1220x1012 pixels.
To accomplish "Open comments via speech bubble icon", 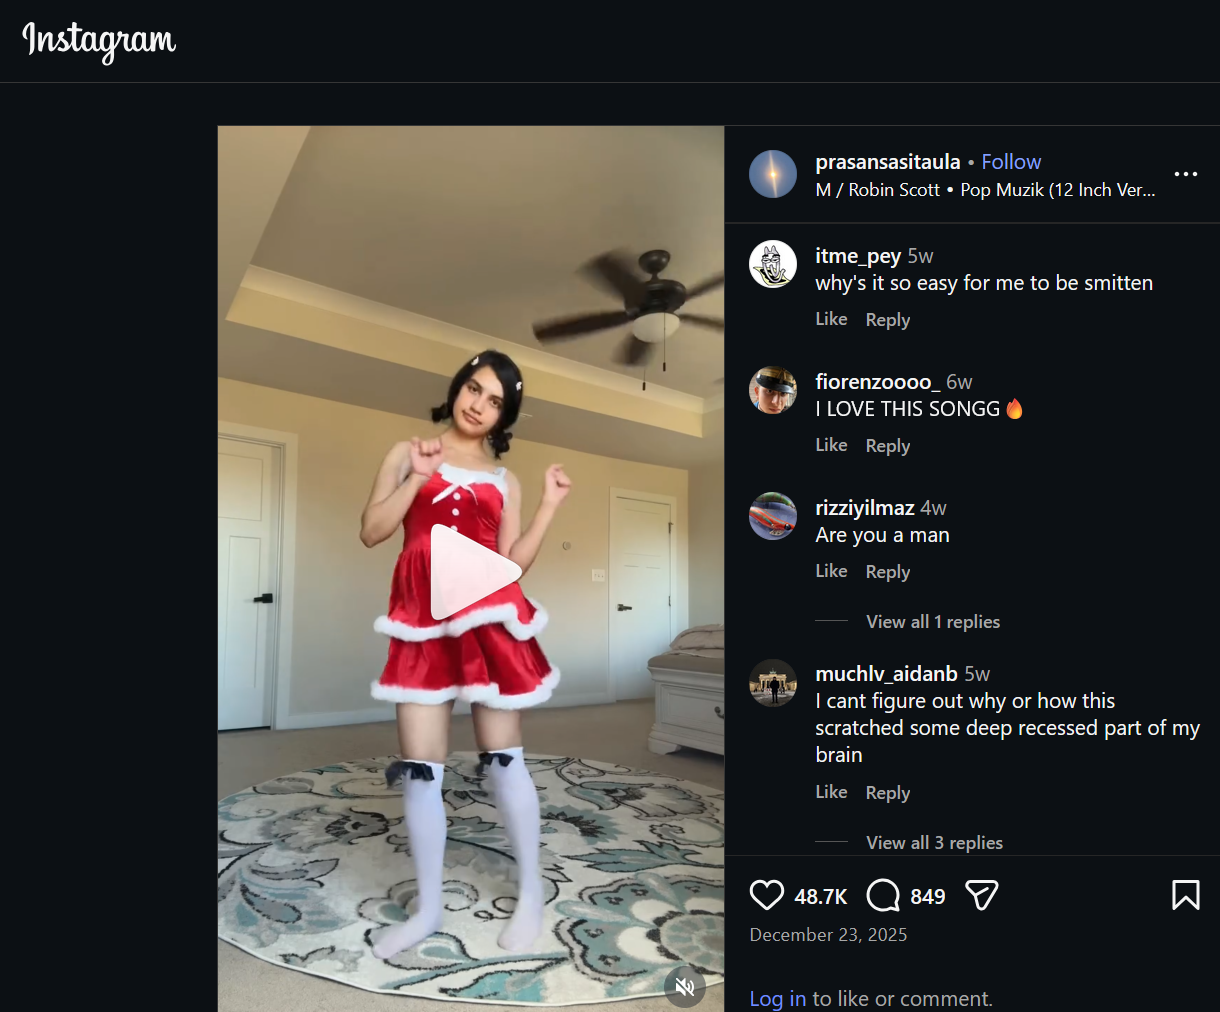I will 883,895.
